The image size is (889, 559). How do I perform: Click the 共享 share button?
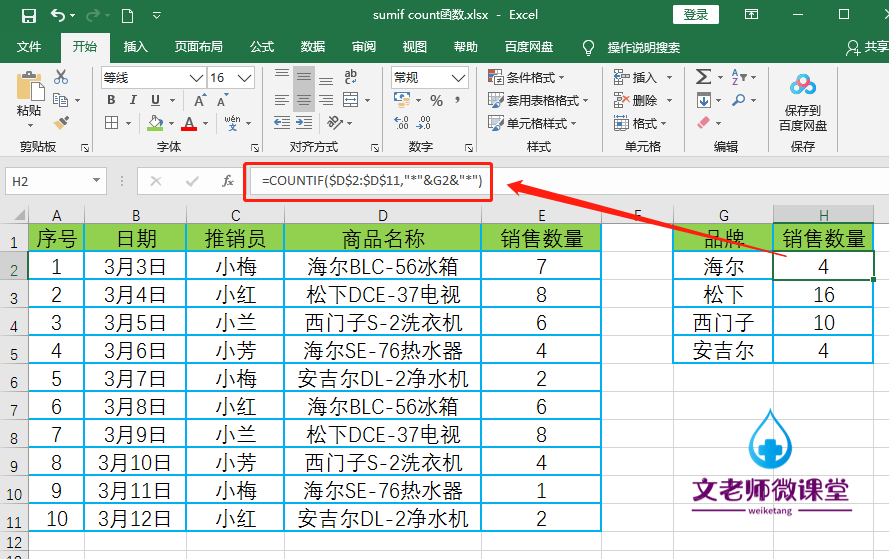coord(867,48)
